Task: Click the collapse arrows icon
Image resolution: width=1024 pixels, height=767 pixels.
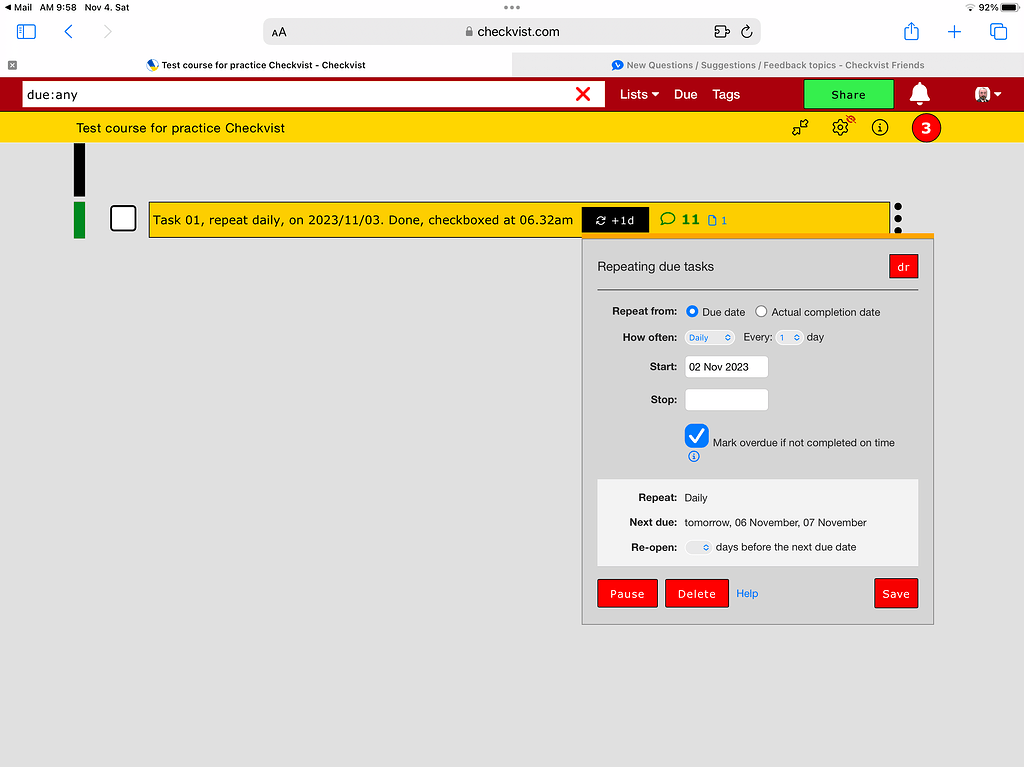Action: (800, 128)
